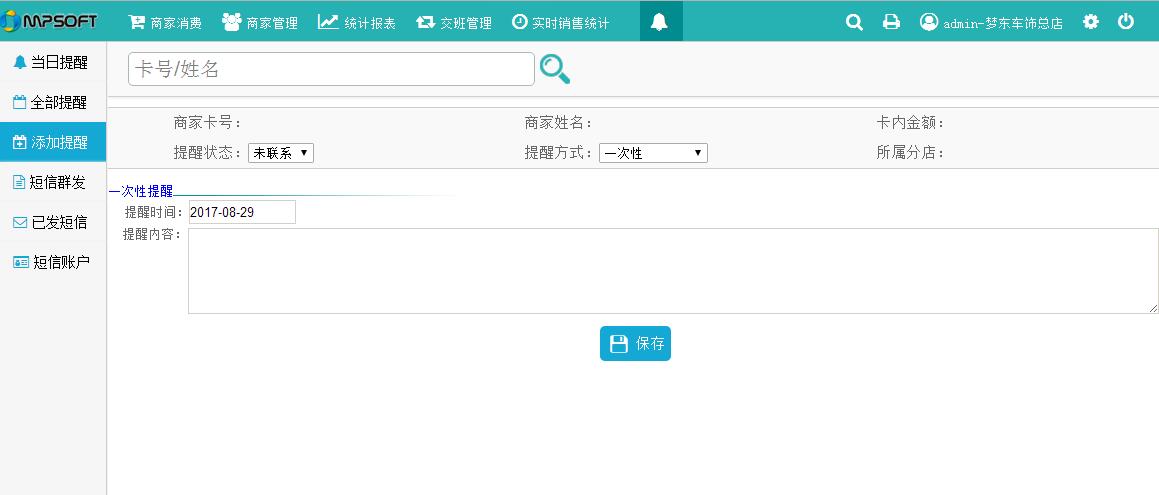Open 实时销售统计 in the top bar
This screenshot has width=1159, height=495.
(x=560, y=22)
